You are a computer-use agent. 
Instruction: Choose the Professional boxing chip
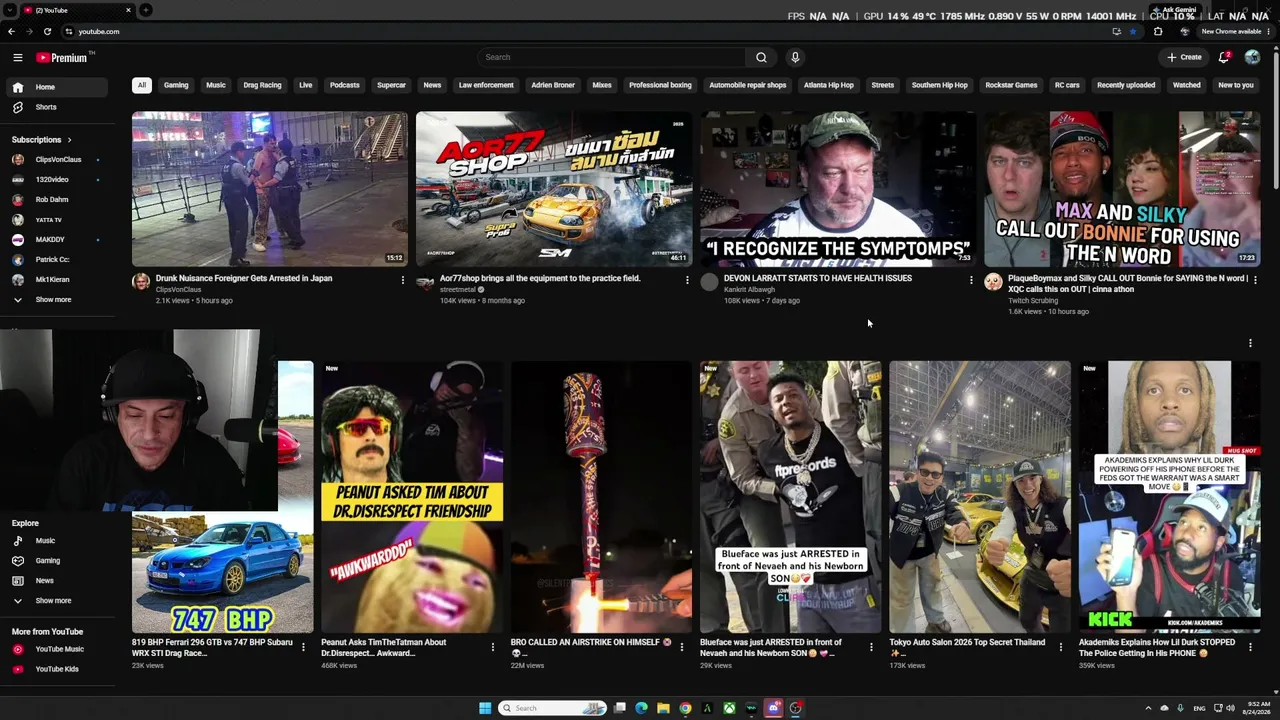pos(660,85)
